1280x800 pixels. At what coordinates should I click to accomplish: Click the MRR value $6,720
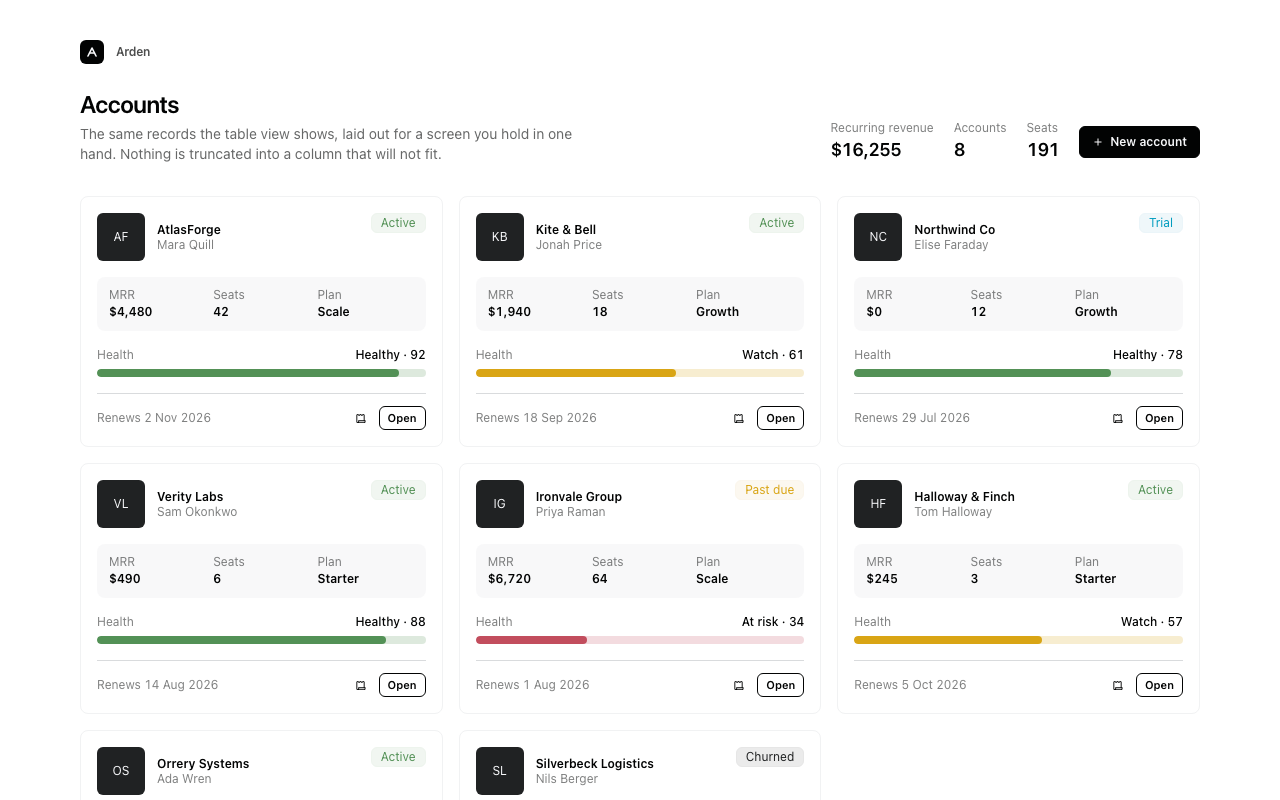(x=510, y=579)
